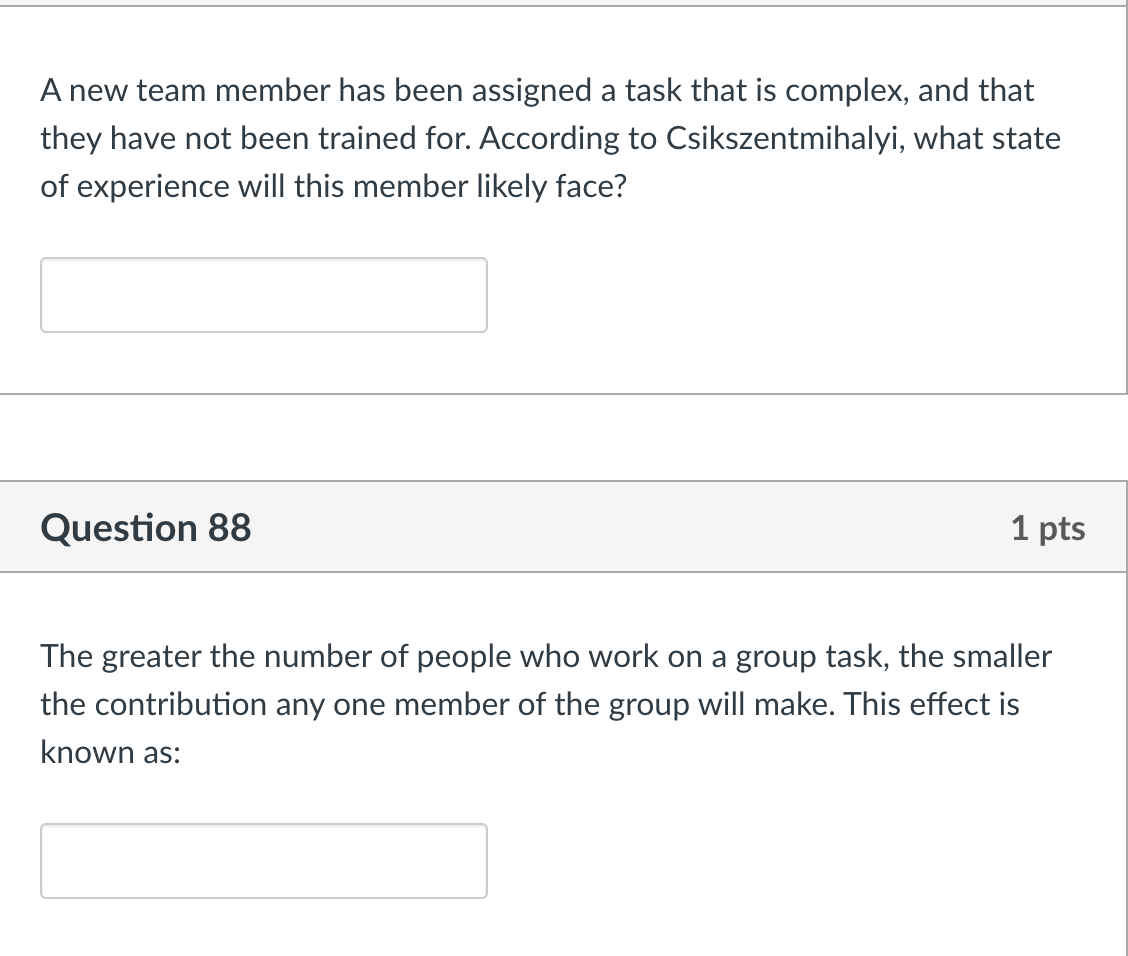
Task: Click the words 'This effect is'
Action: point(931,704)
